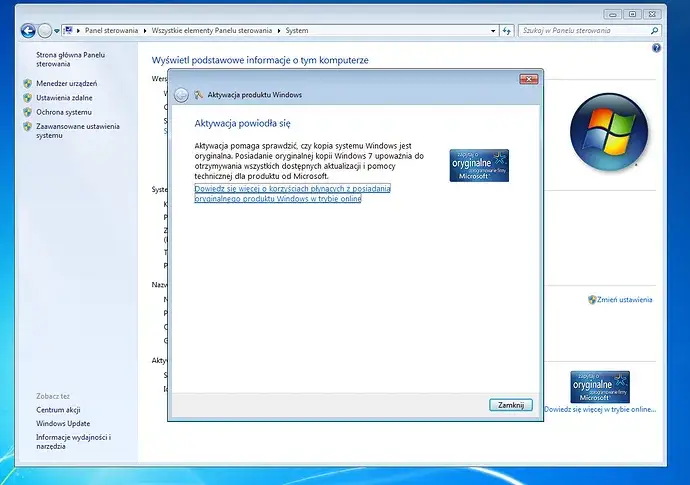Click the shield icon beside Zaawansowane ustawienia systemu
690x485 pixels.
[27, 127]
